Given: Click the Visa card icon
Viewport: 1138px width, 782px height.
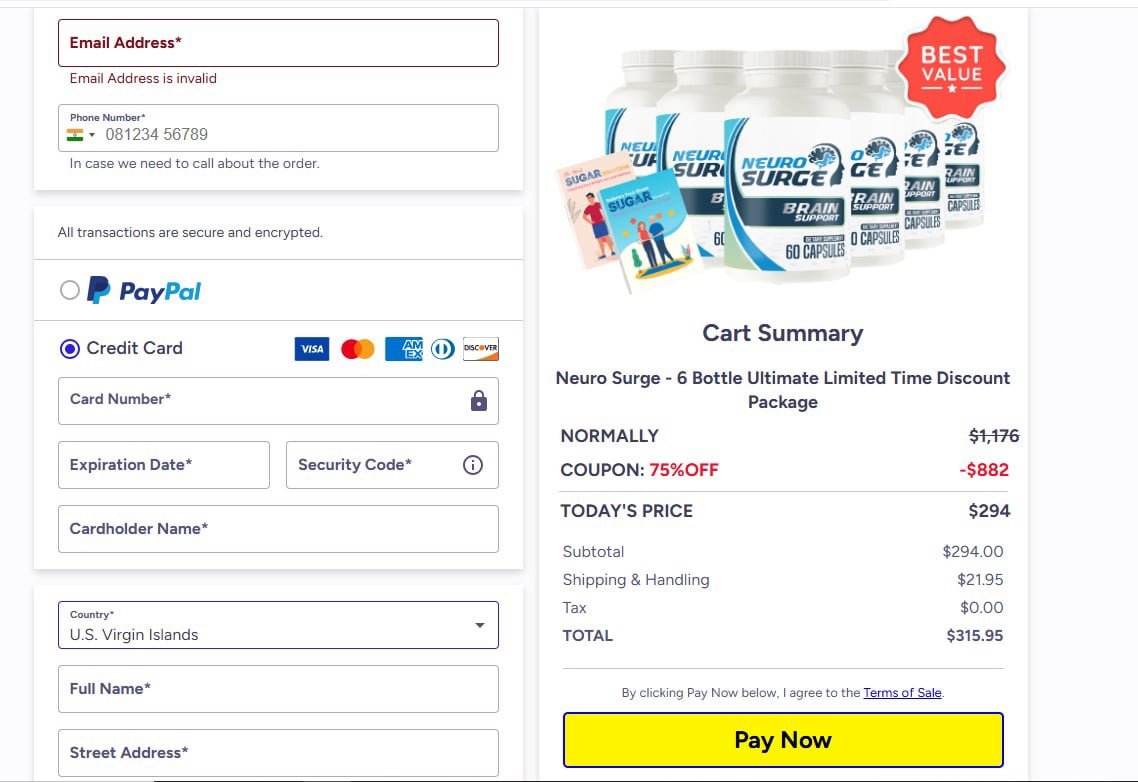Looking at the screenshot, I should pos(311,348).
